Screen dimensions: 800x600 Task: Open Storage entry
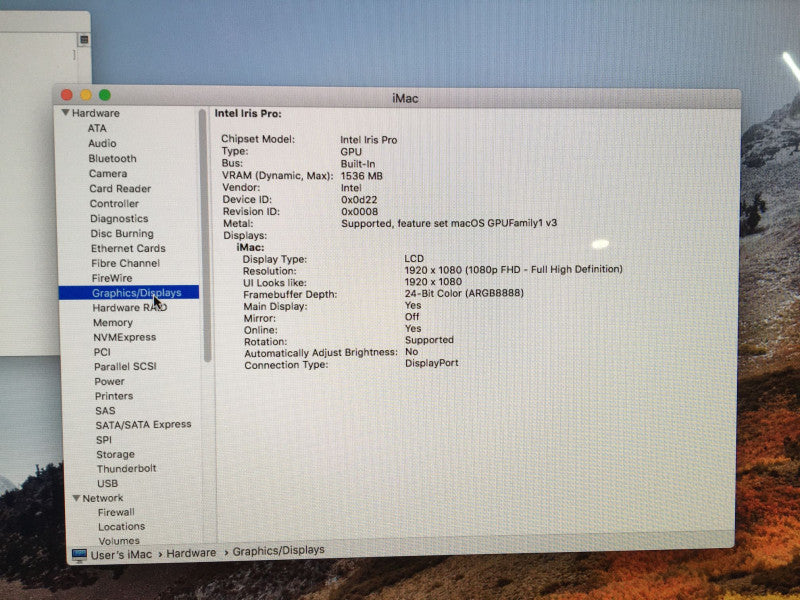pos(115,454)
